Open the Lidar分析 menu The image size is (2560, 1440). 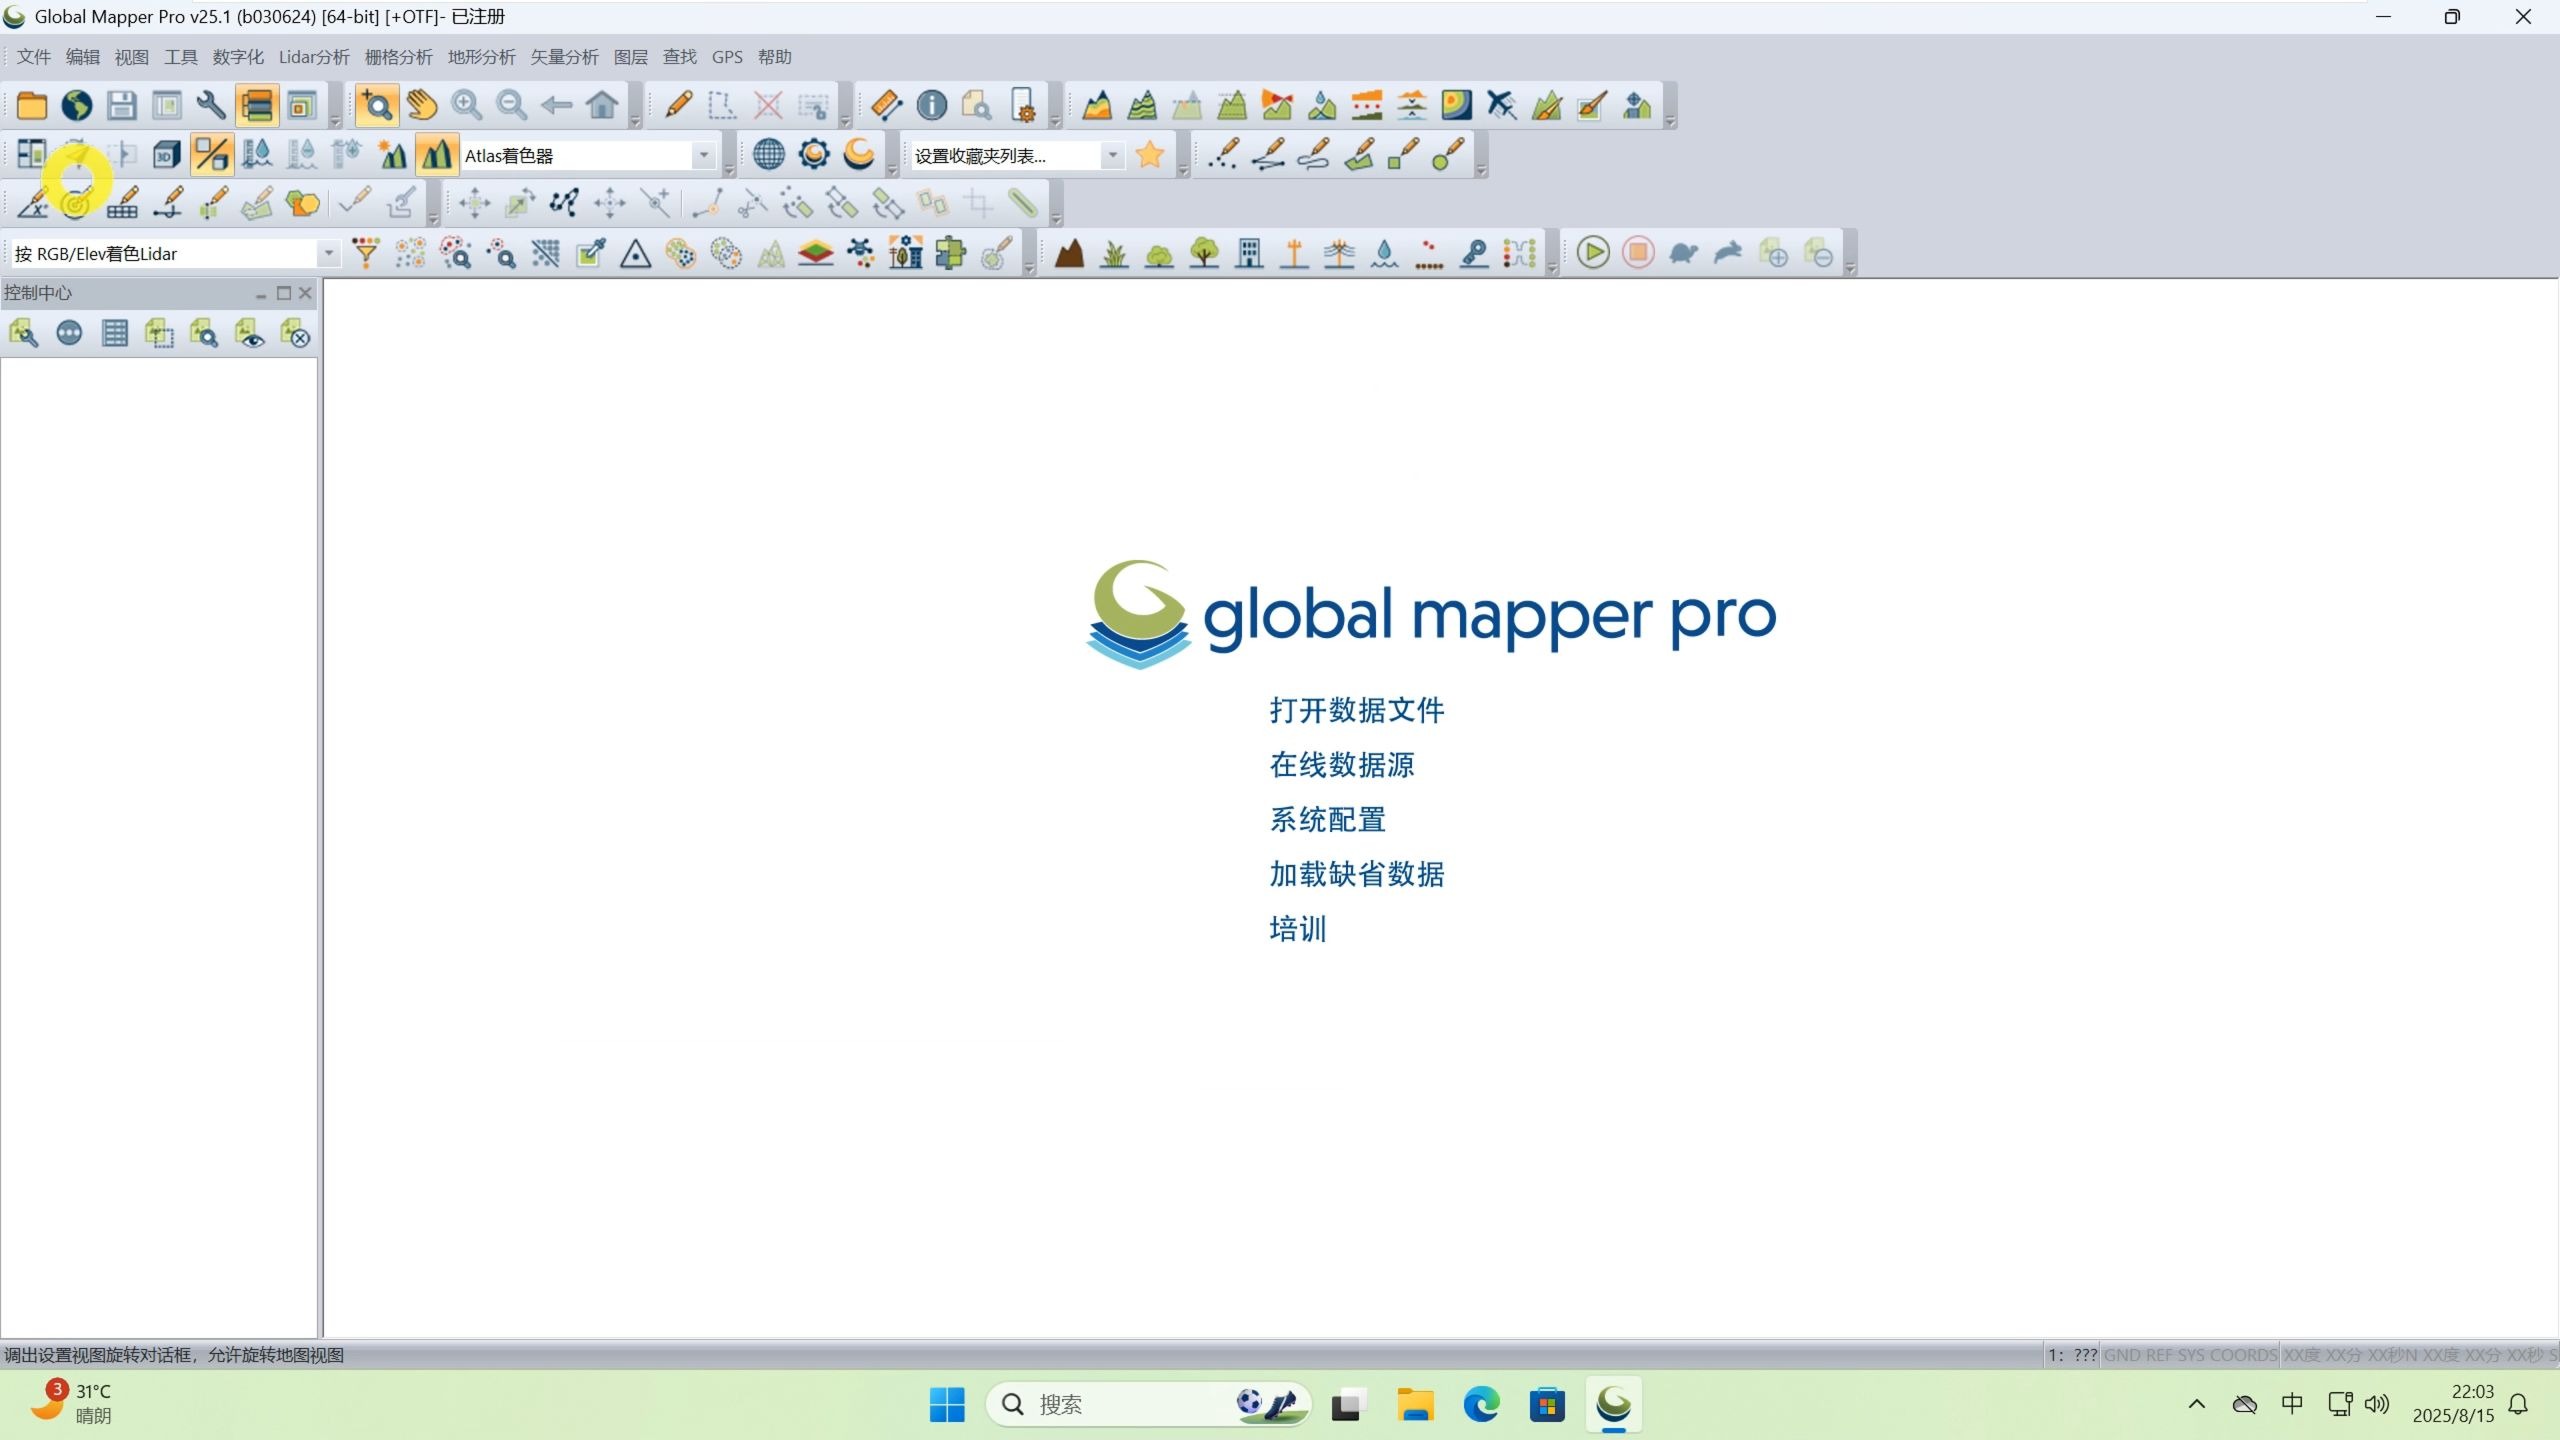coord(313,57)
